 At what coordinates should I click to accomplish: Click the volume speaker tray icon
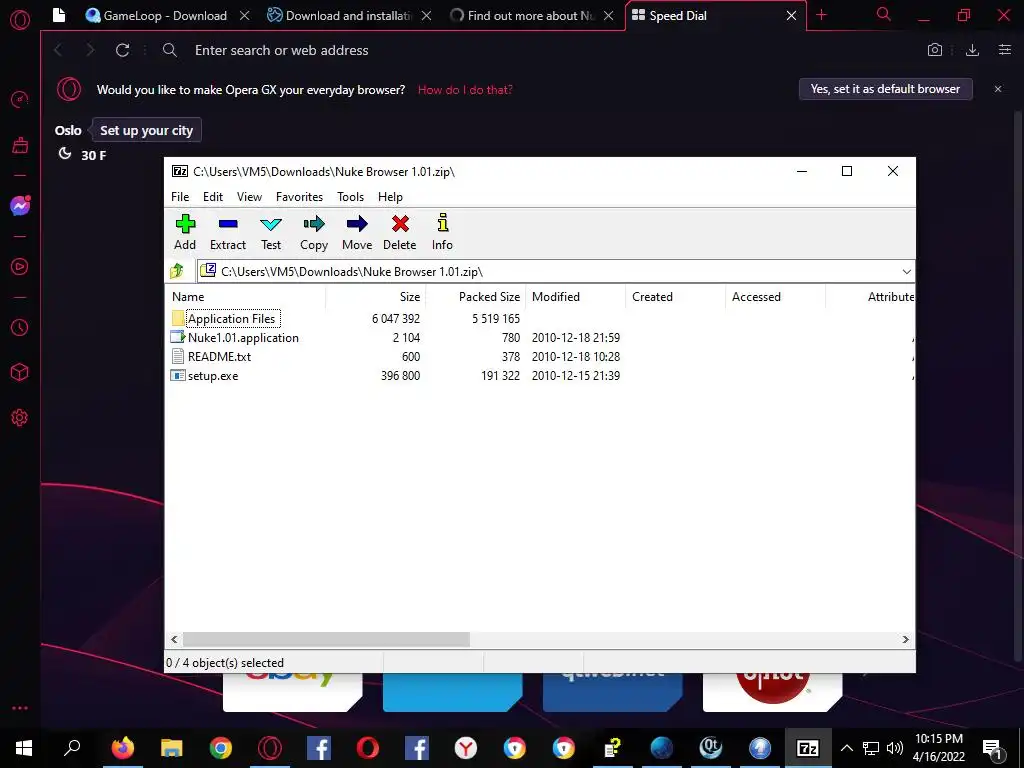pos(895,748)
